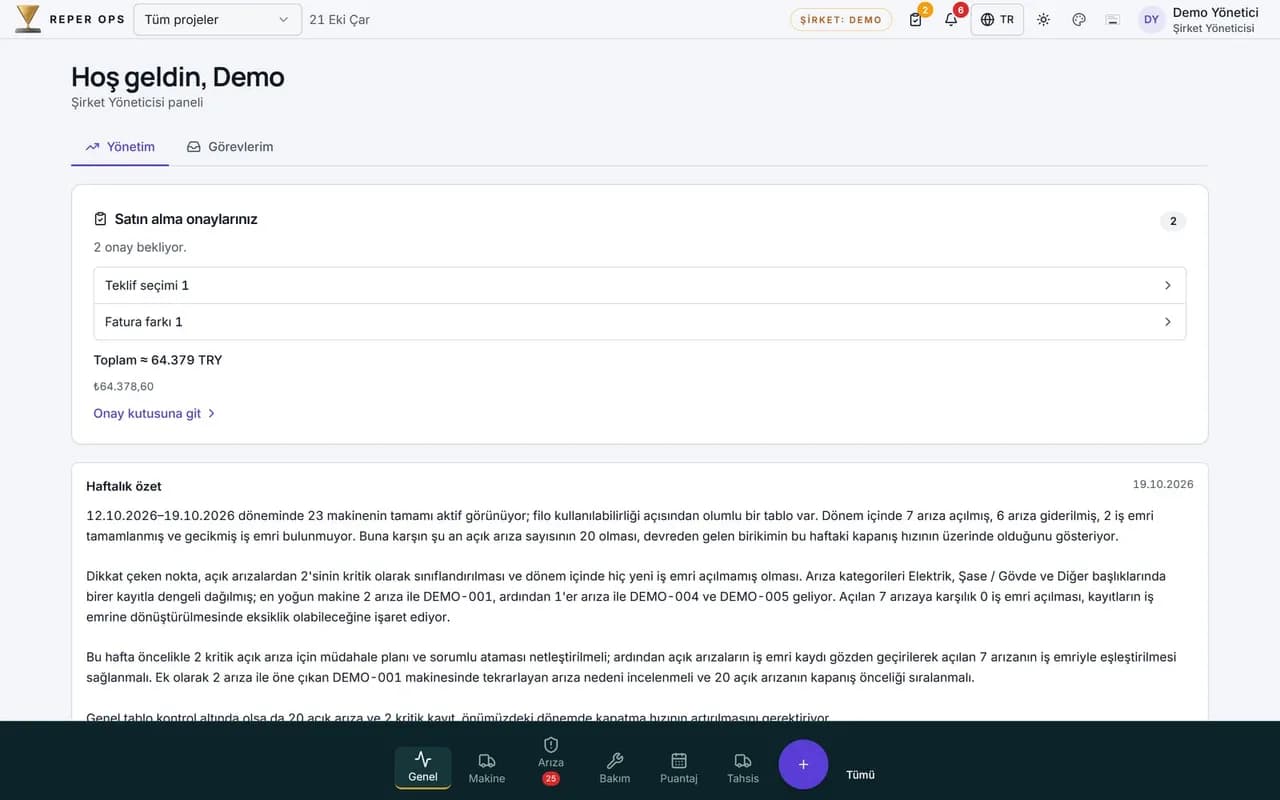This screenshot has height=800, width=1280.
Task: Switch to the Yönetim tab
Action: click(120, 147)
